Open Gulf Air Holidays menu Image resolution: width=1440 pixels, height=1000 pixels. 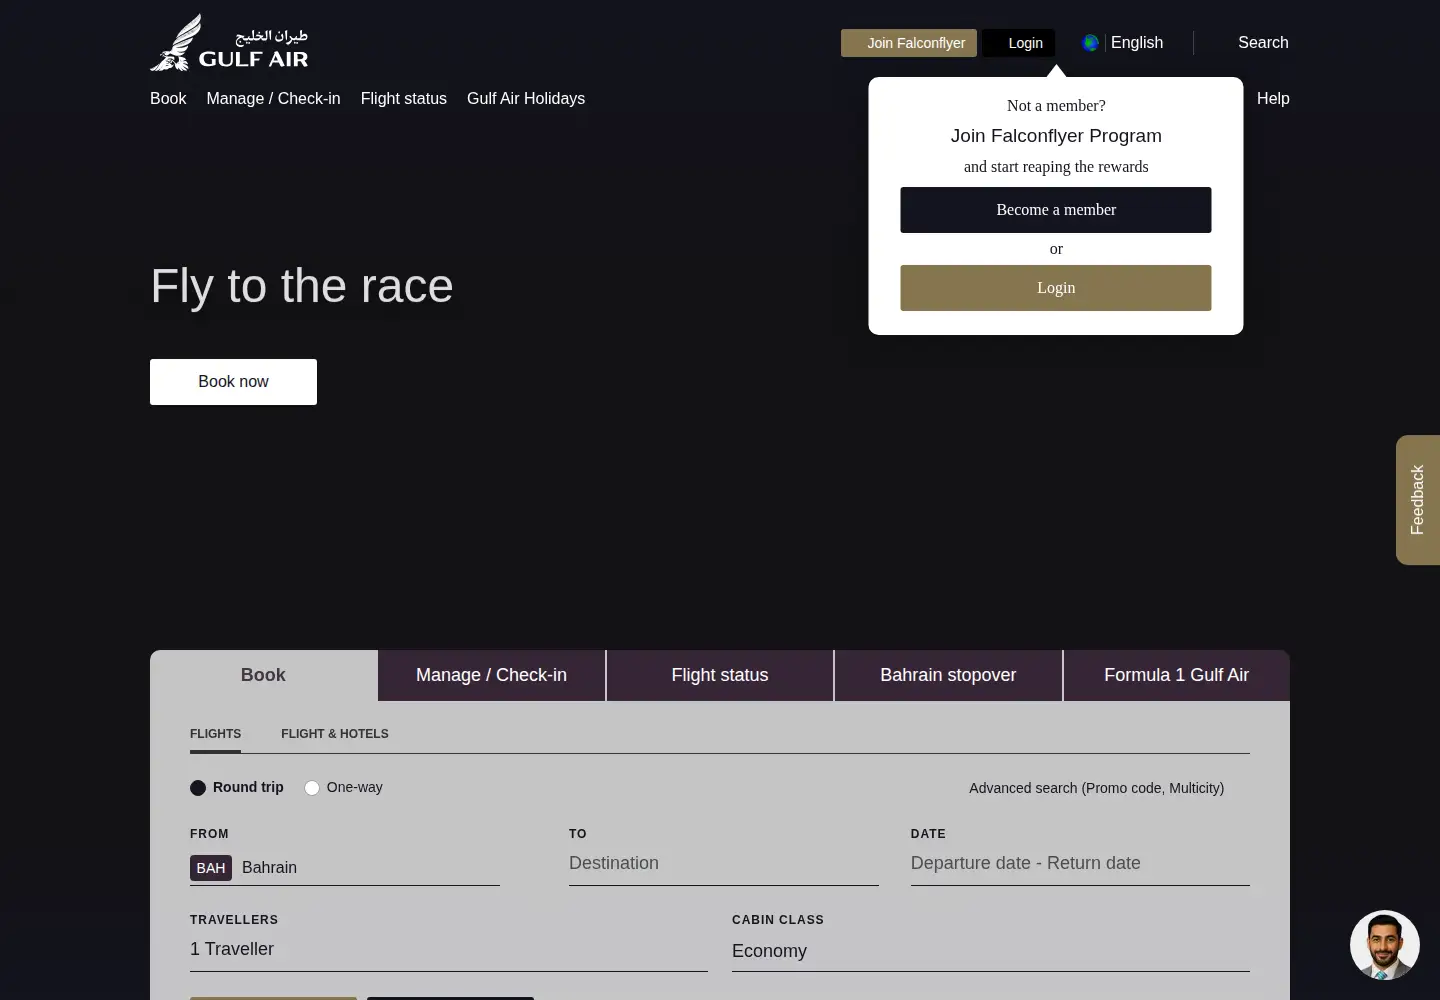pyautogui.click(x=526, y=98)
